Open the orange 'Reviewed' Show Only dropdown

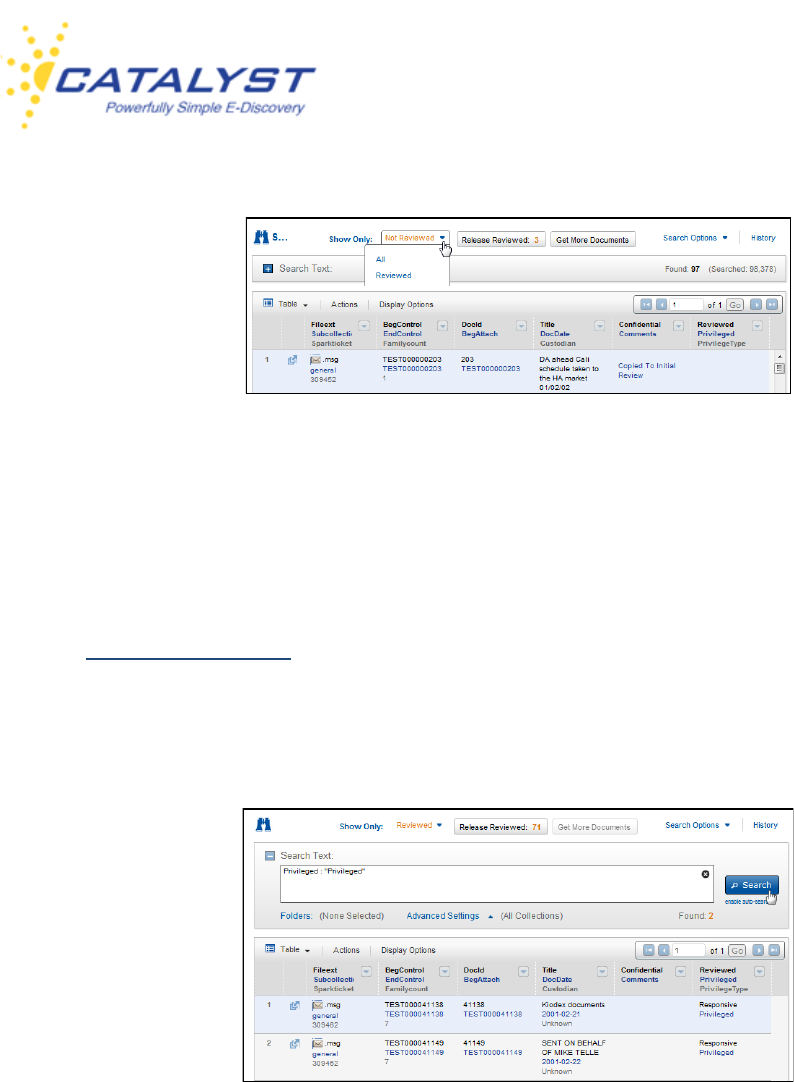click(x=419, y=825)
